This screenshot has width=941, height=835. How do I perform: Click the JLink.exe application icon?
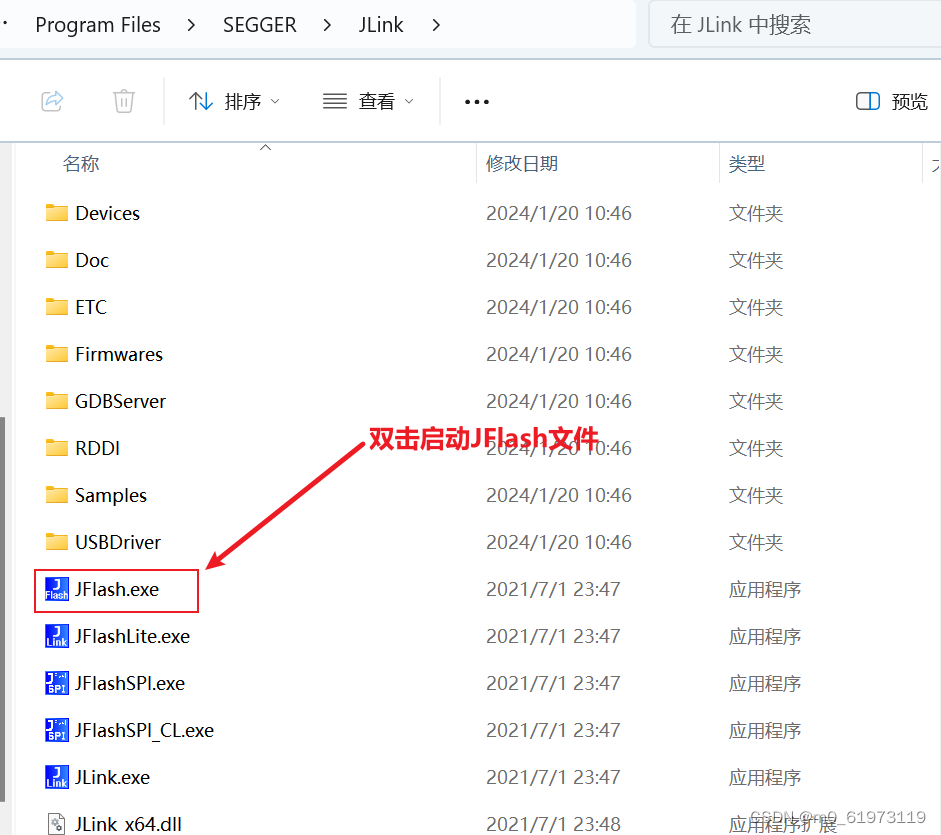tap(56, 777)
